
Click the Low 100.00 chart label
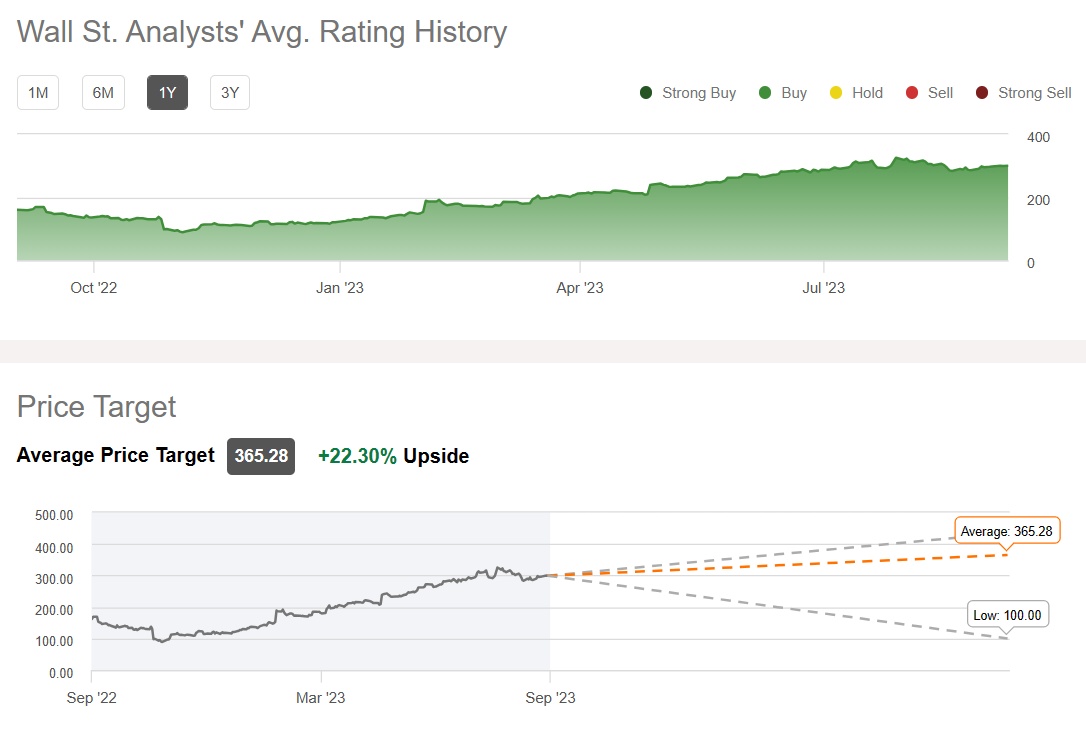coord(1007,615)
